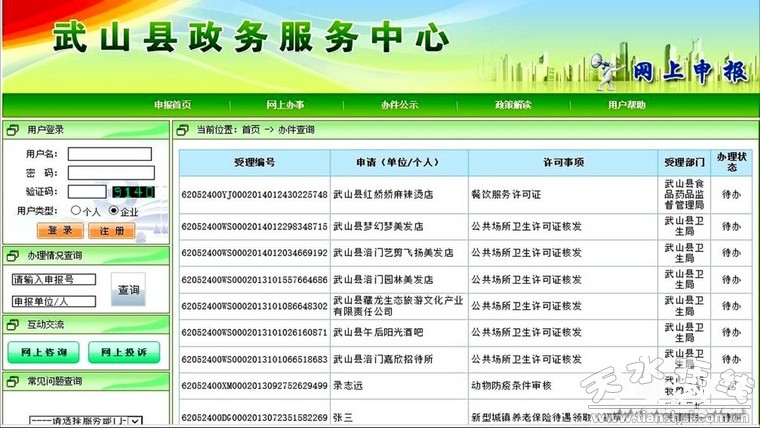Viewport: 760px width, 428px height.
Task: Click the 用户登录 panel header icon
Action: (12, 130)
